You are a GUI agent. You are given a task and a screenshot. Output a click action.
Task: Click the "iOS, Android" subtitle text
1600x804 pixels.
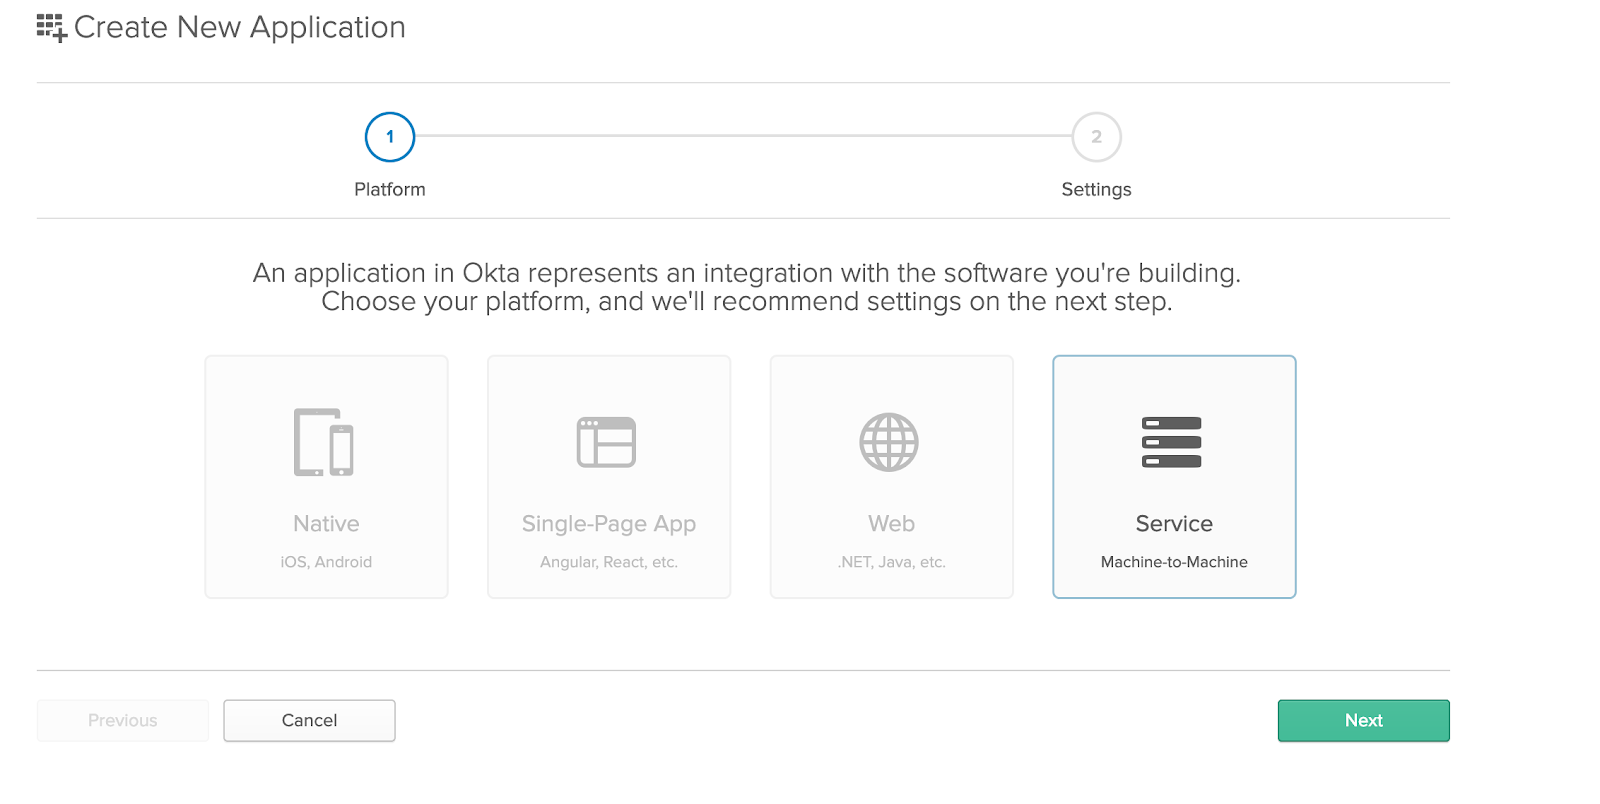pyautogui.click(x=326, y=562)
